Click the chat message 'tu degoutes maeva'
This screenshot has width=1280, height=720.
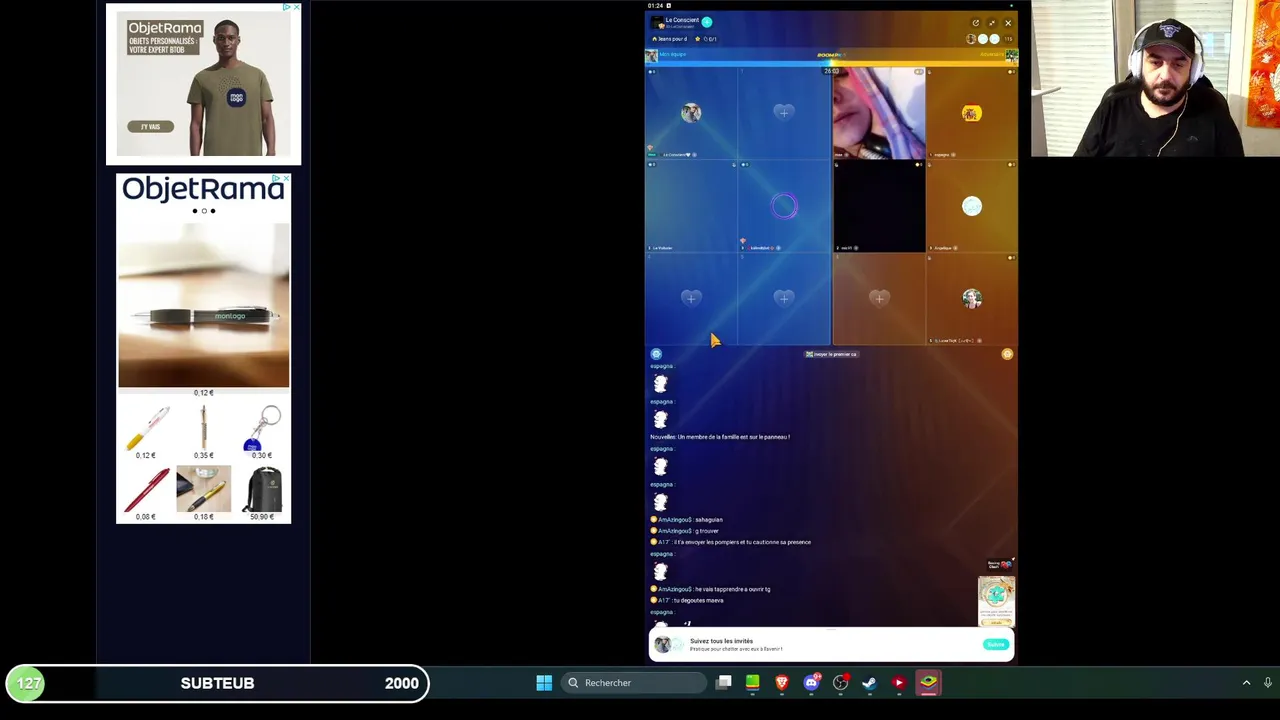pyautogui.click(x=687, y=600)
